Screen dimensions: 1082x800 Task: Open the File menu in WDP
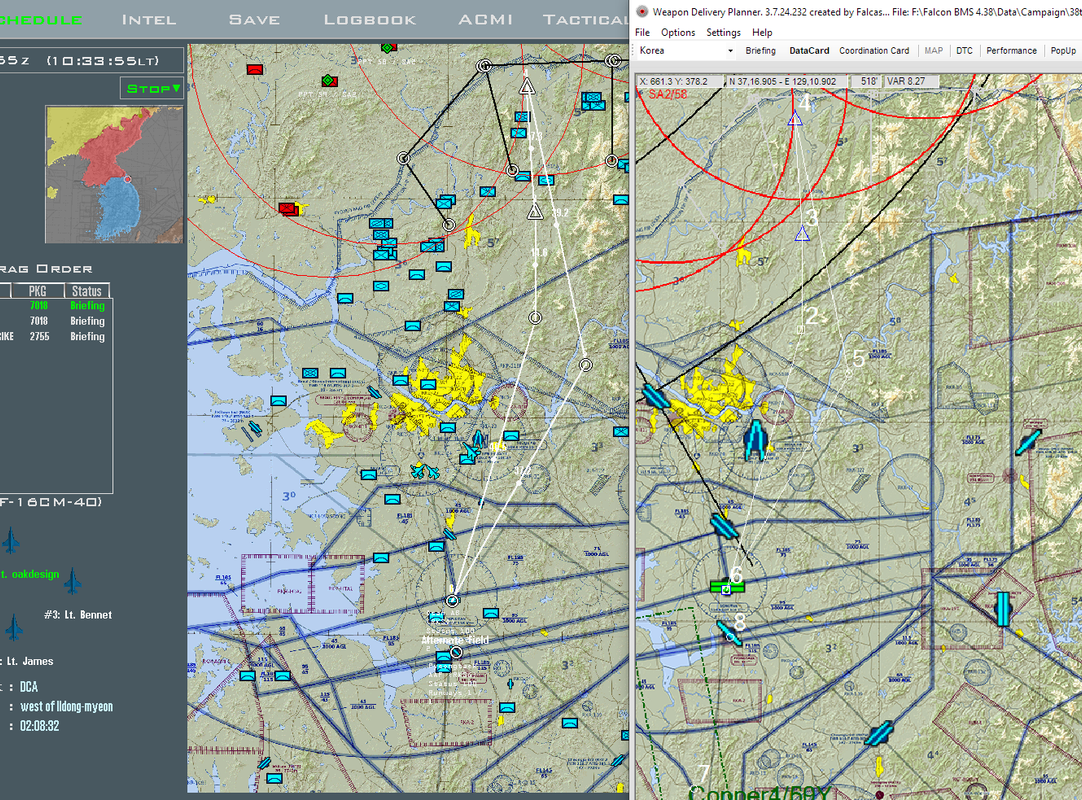pos(642,32)
